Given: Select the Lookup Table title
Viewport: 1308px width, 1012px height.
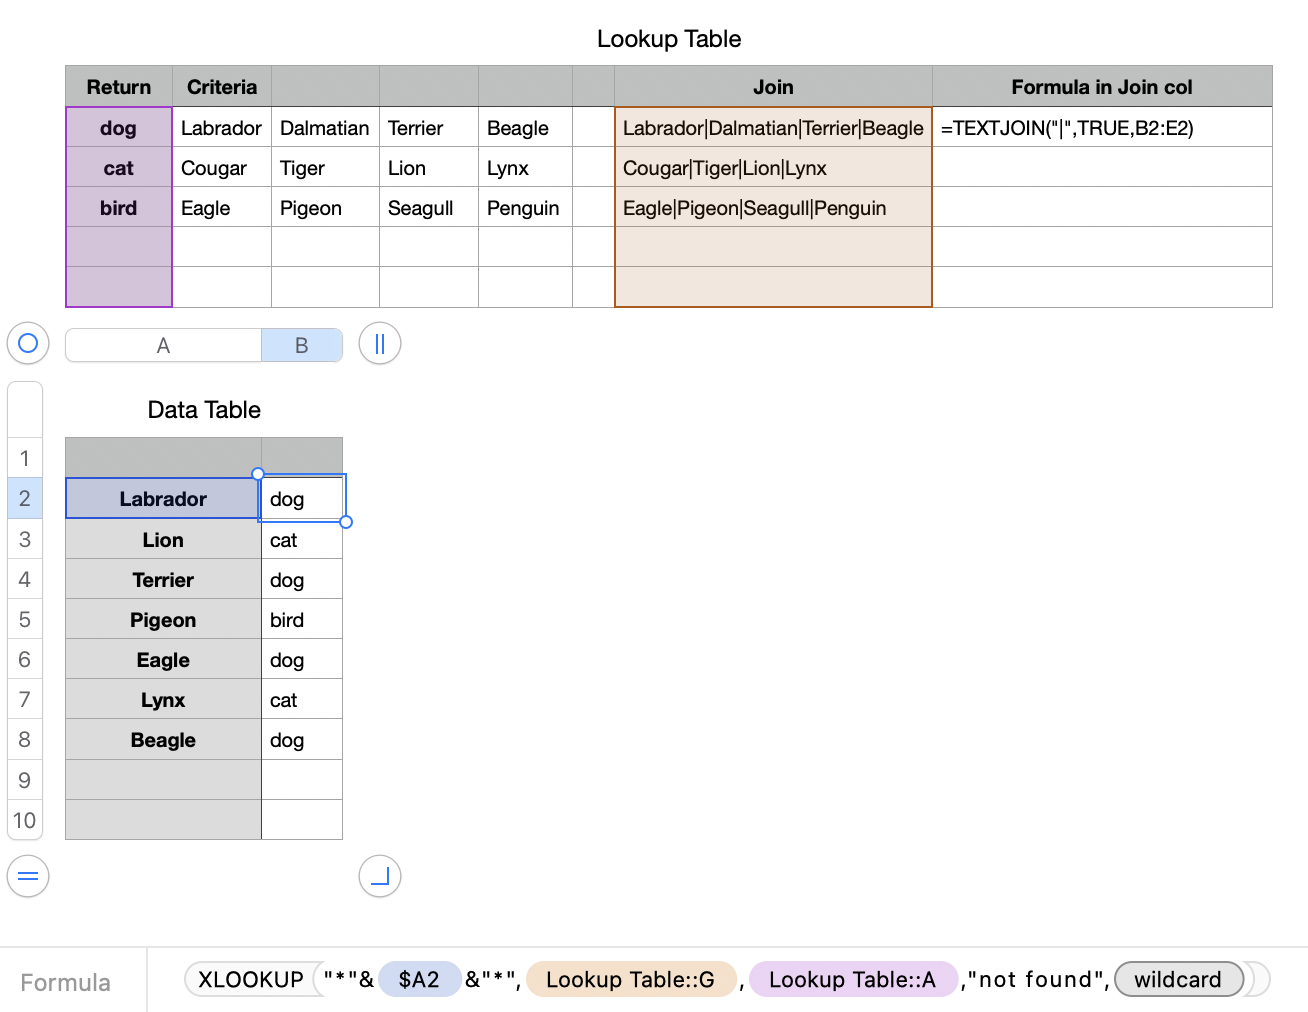Looking at the screenshot, I should pyautogui.click(x=669, y=39).
